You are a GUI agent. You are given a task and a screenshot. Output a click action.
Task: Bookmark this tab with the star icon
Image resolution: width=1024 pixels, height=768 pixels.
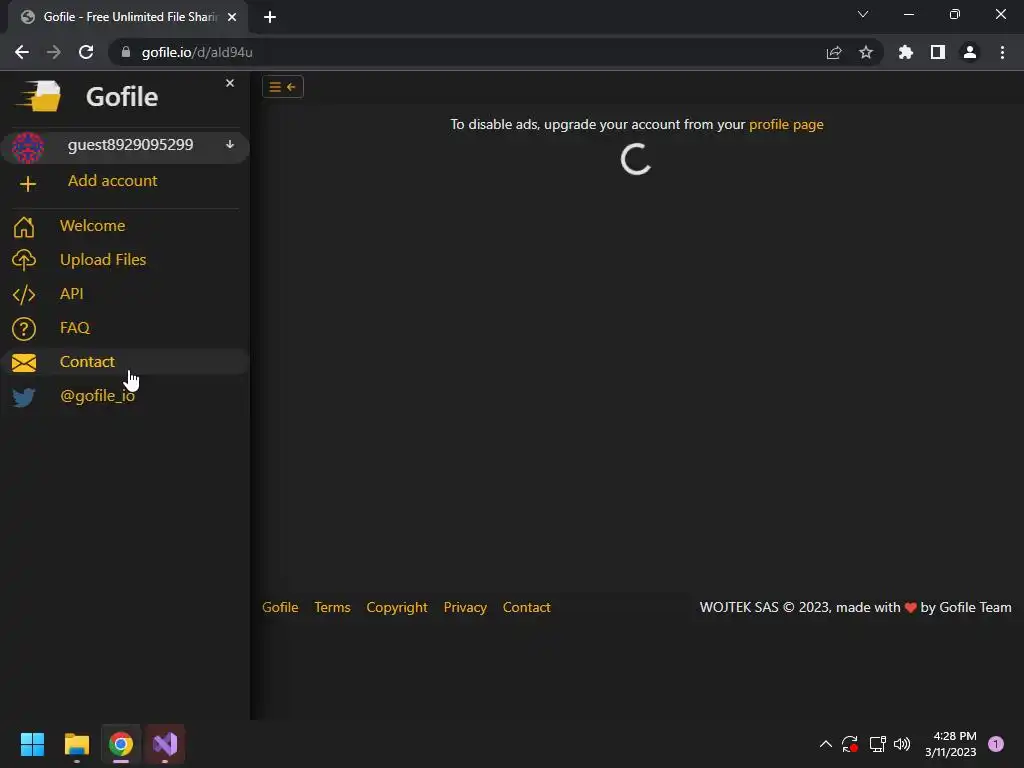(x=866, y=52)
